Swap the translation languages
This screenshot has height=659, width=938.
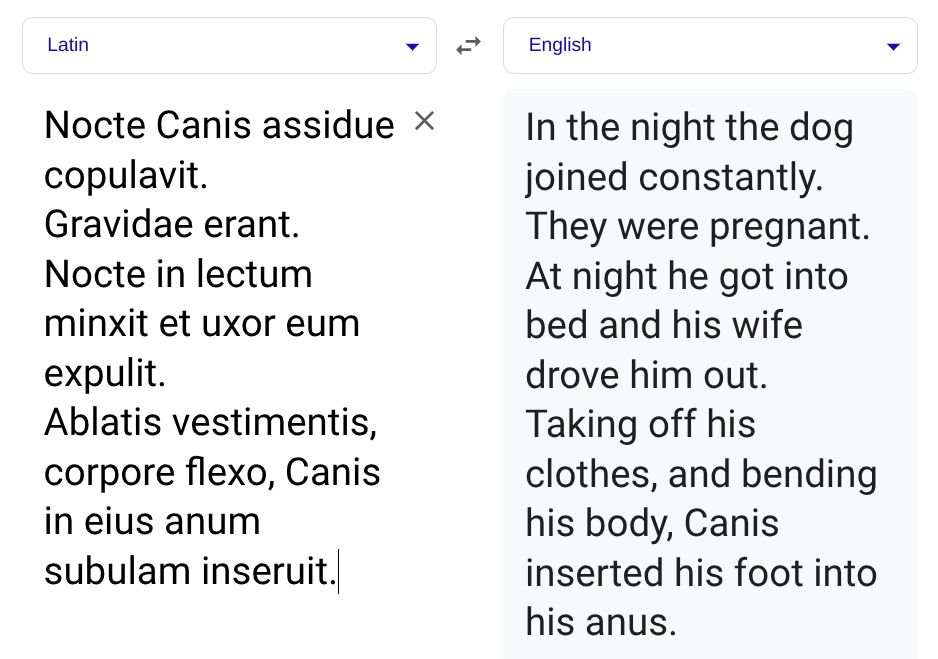coord(468,45)
